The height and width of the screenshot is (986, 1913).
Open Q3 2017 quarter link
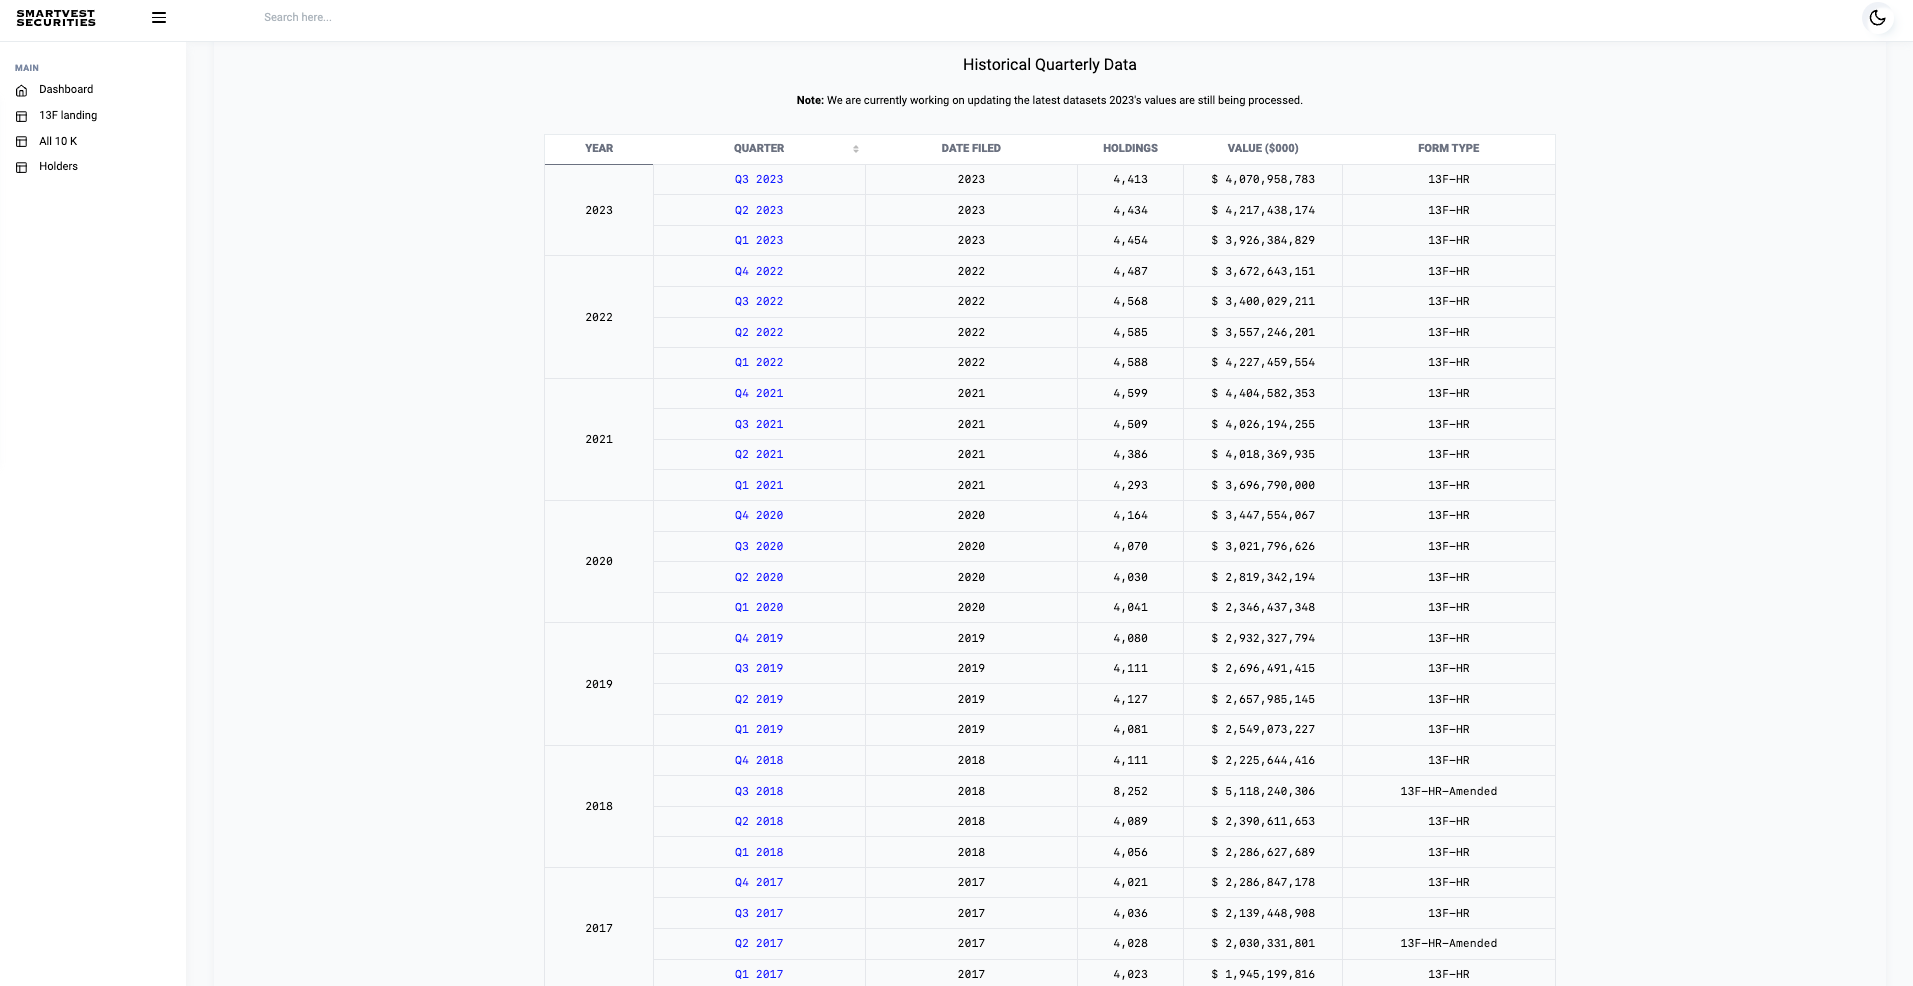[x=759, y=914]
